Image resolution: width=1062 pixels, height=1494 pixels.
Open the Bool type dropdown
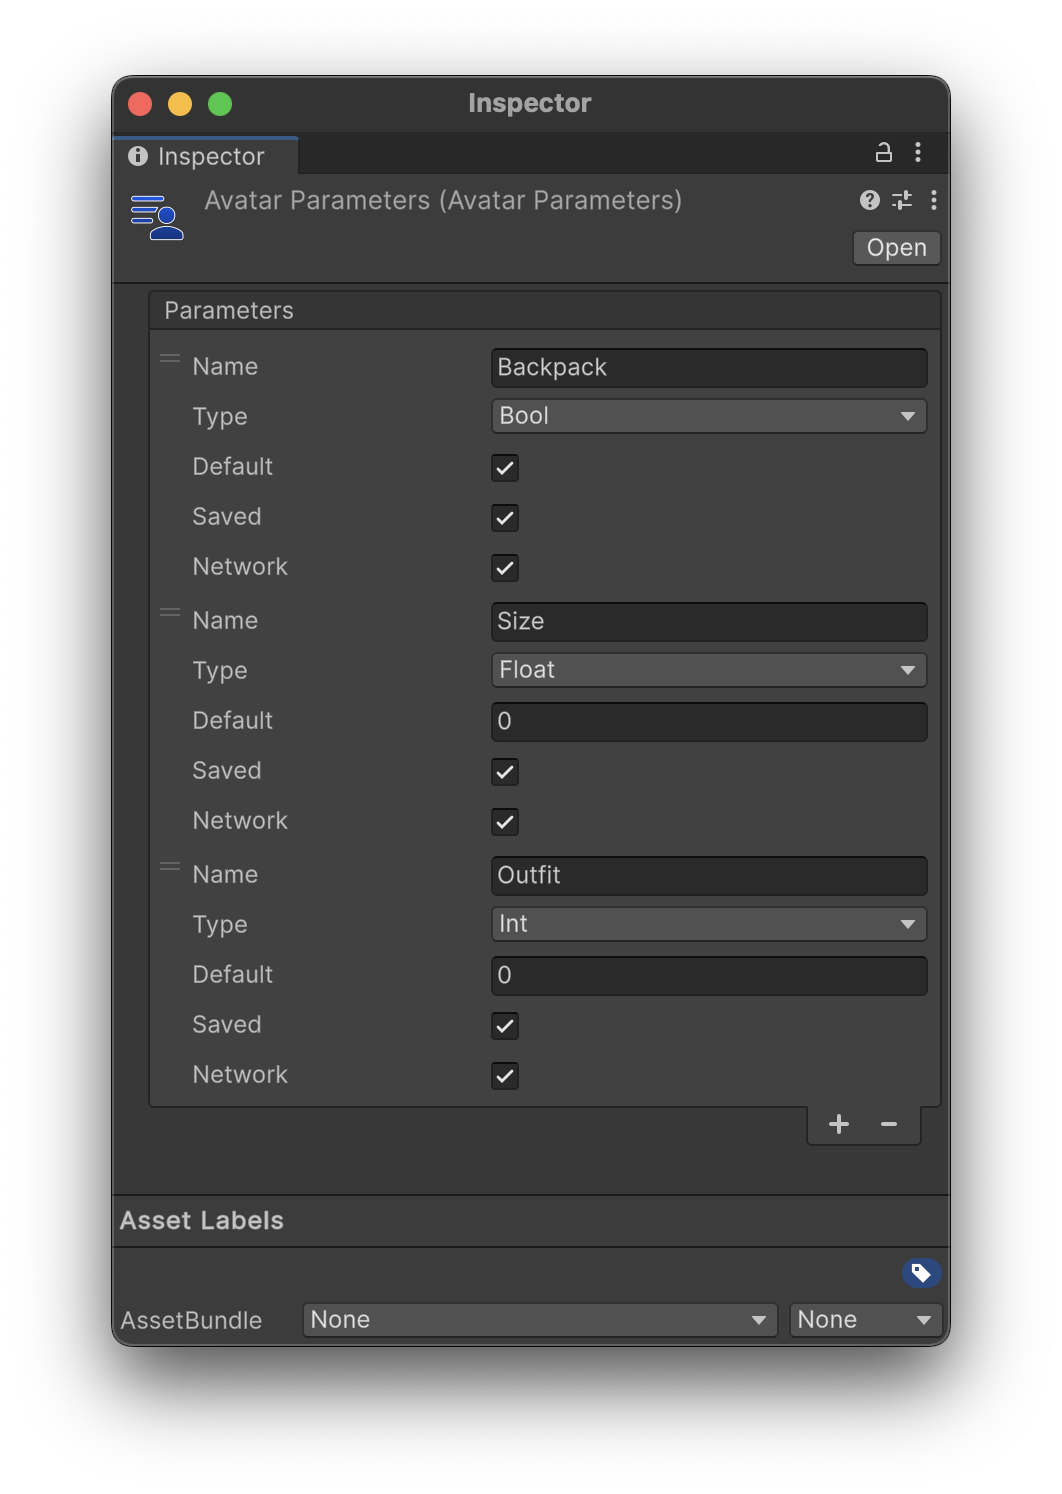click(708, 416)
